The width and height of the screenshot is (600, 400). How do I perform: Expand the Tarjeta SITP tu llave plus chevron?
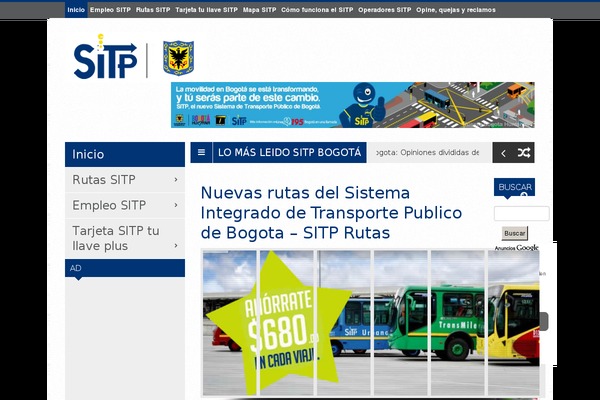coord(176,245)
